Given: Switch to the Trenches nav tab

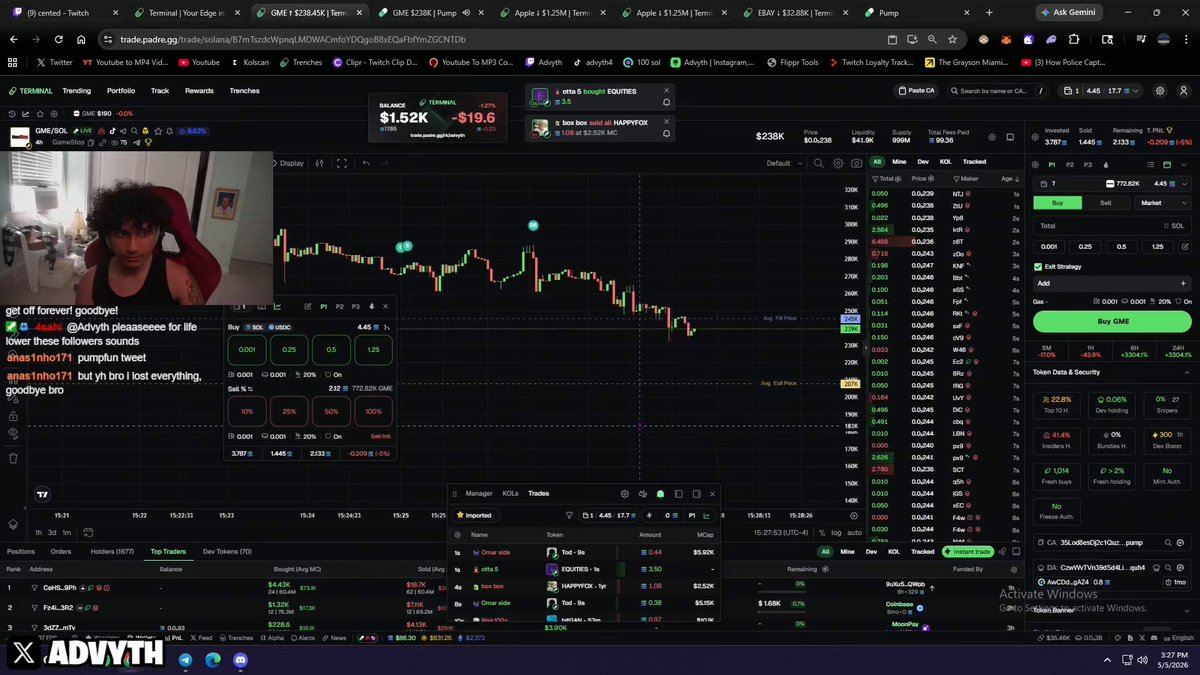Looking at the screenshot, I should tap(245, 91).
